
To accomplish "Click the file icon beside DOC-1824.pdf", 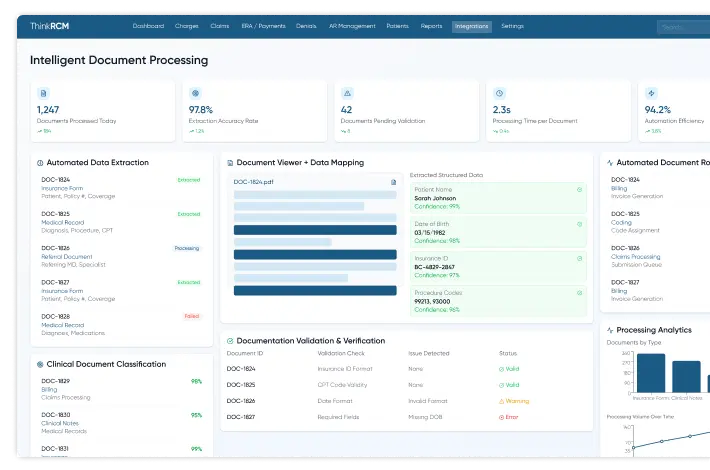I will [x=393, y=182].
